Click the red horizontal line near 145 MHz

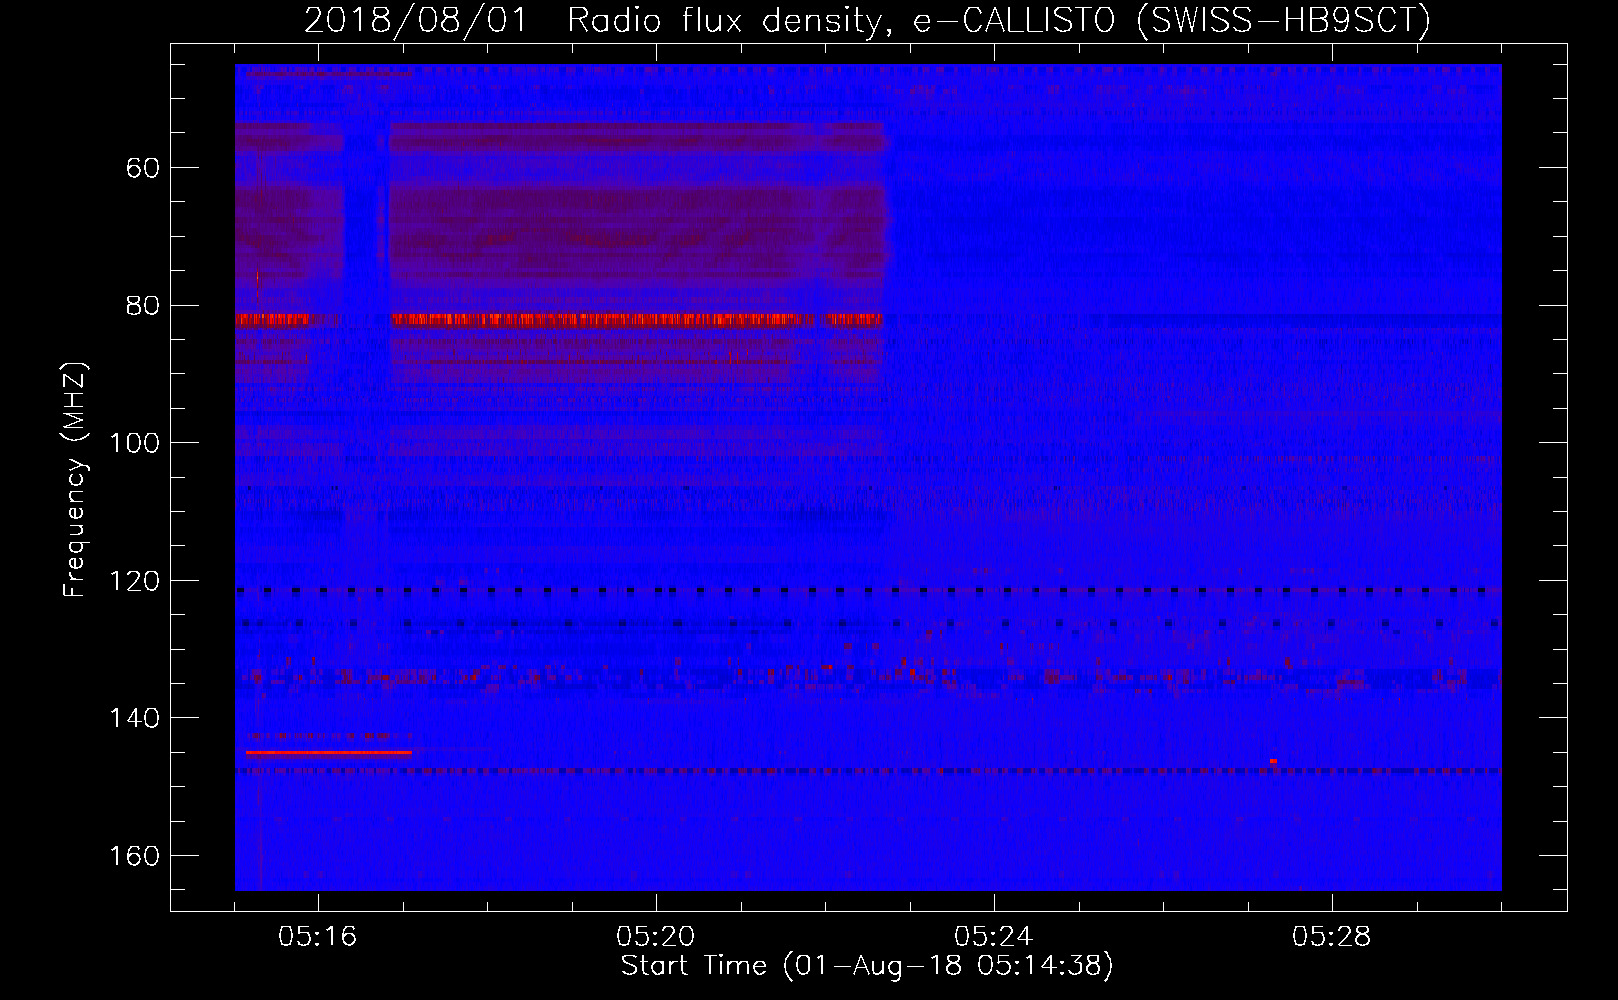[x=328, y=752]
